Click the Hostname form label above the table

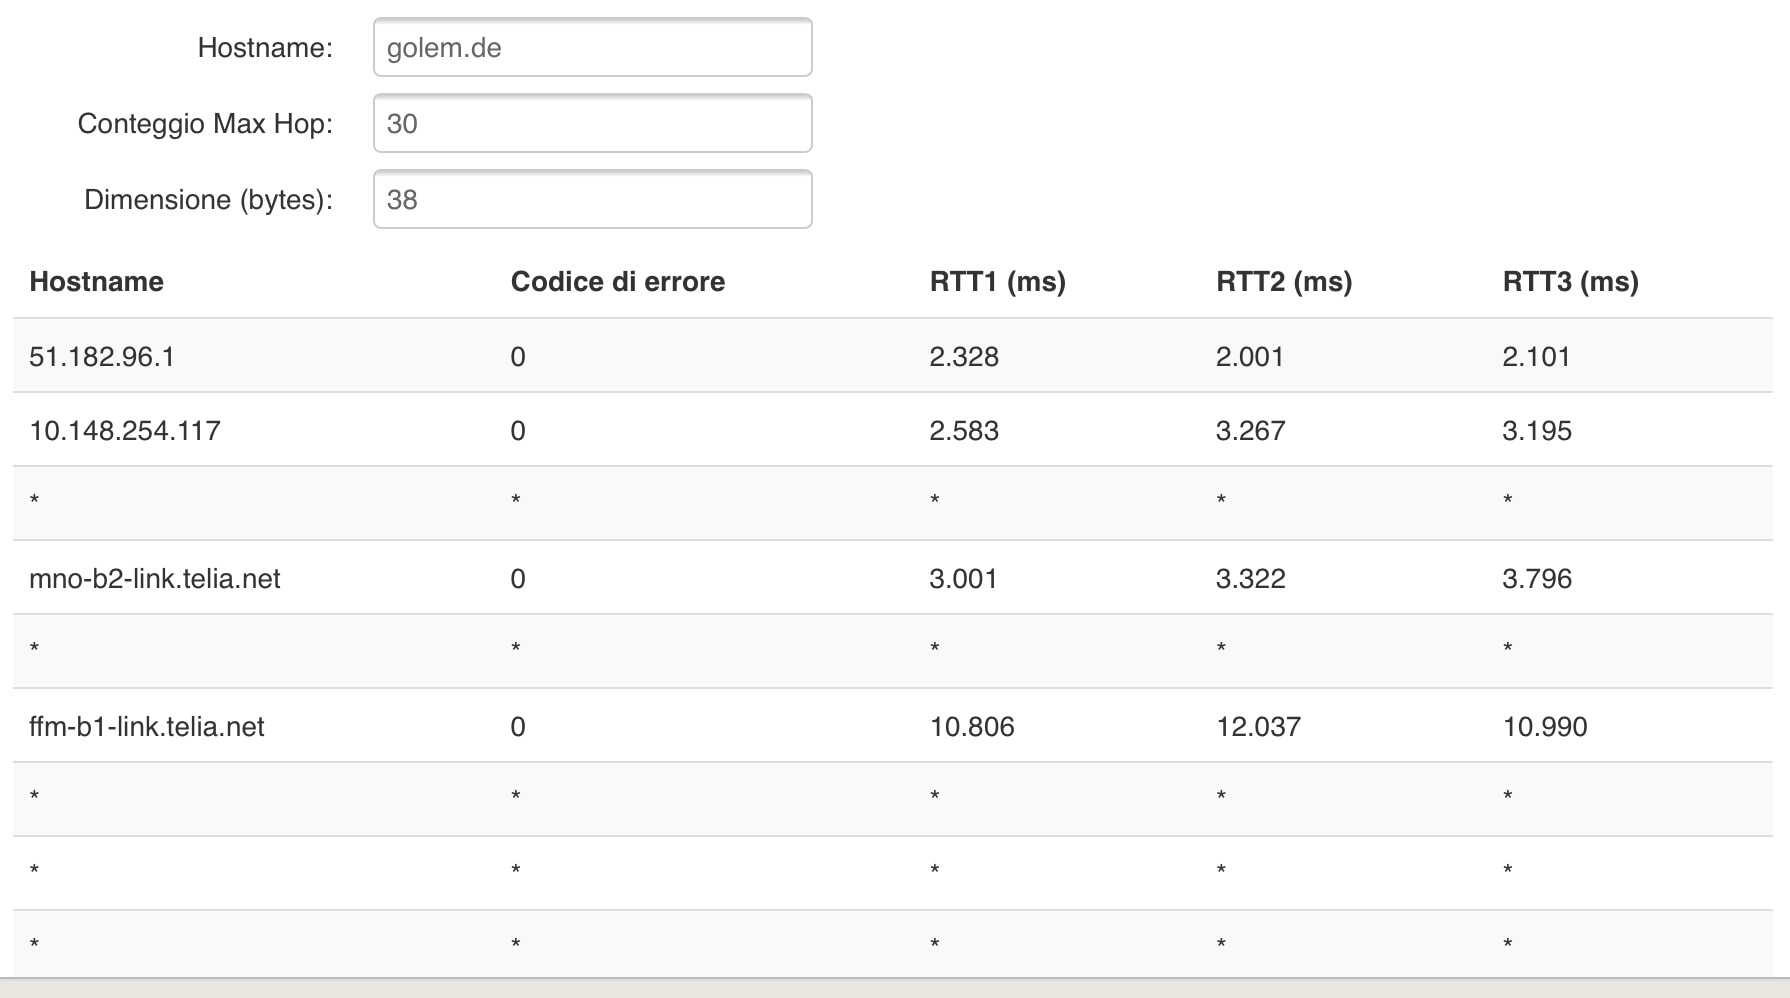pyautogui.click(x=265, y=48)
